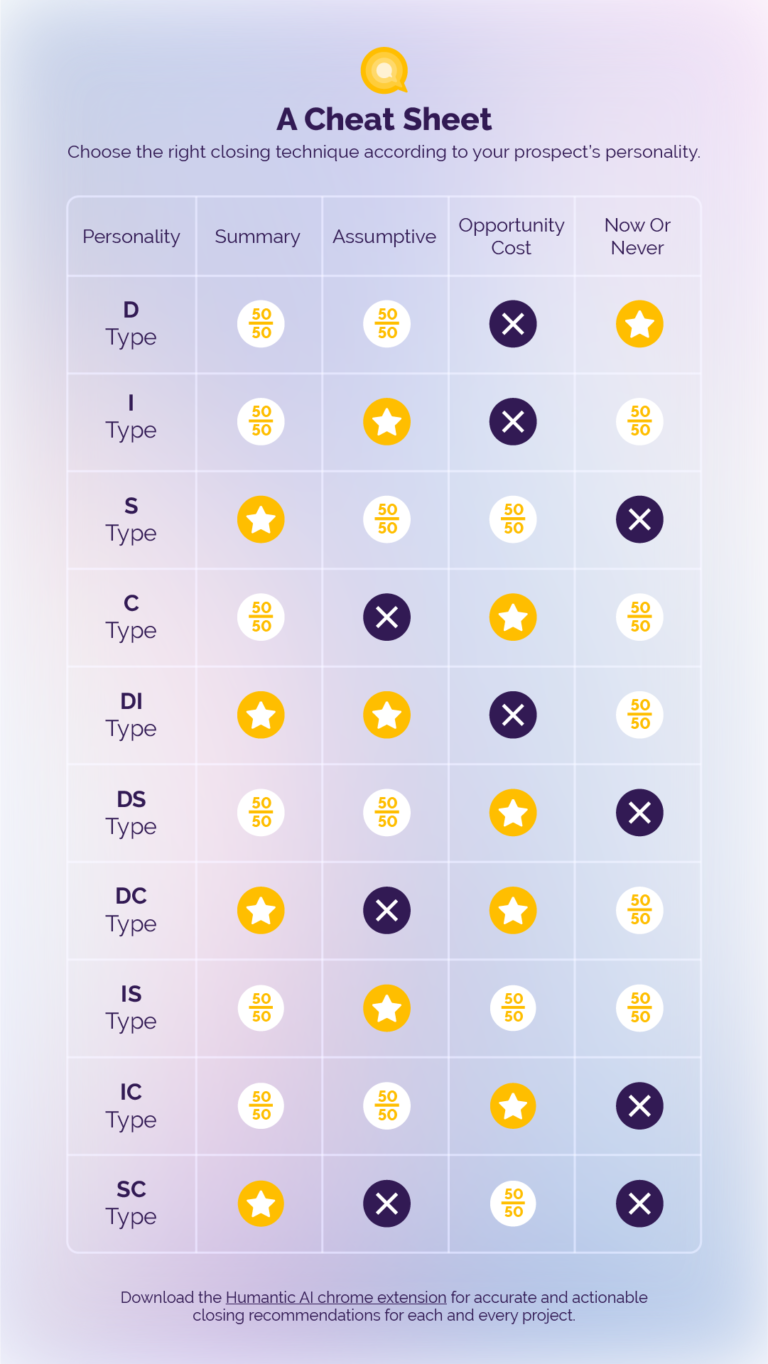This screenshot has height=1364, width=768.
Task: Open the Humantic AI chrome extension link
Action: tap(336, 1297)
